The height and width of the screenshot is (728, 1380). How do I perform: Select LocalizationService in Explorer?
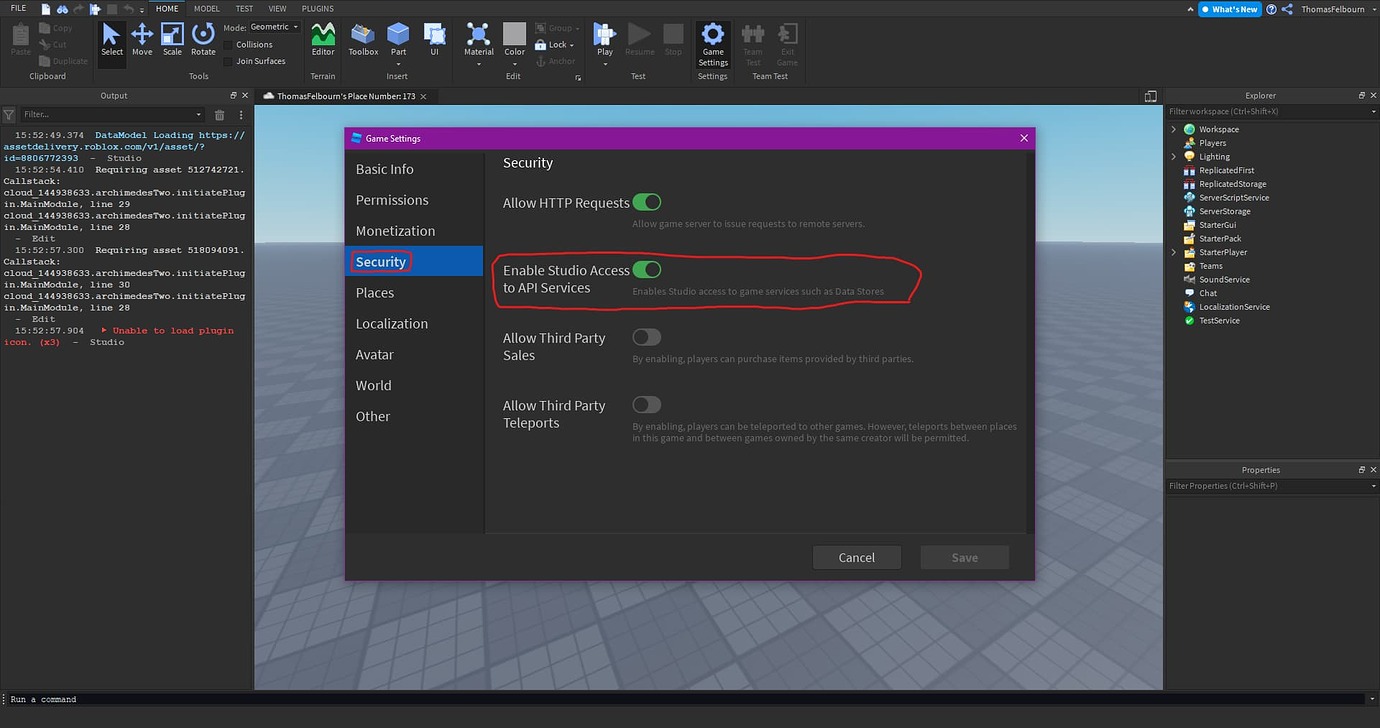1234,307
